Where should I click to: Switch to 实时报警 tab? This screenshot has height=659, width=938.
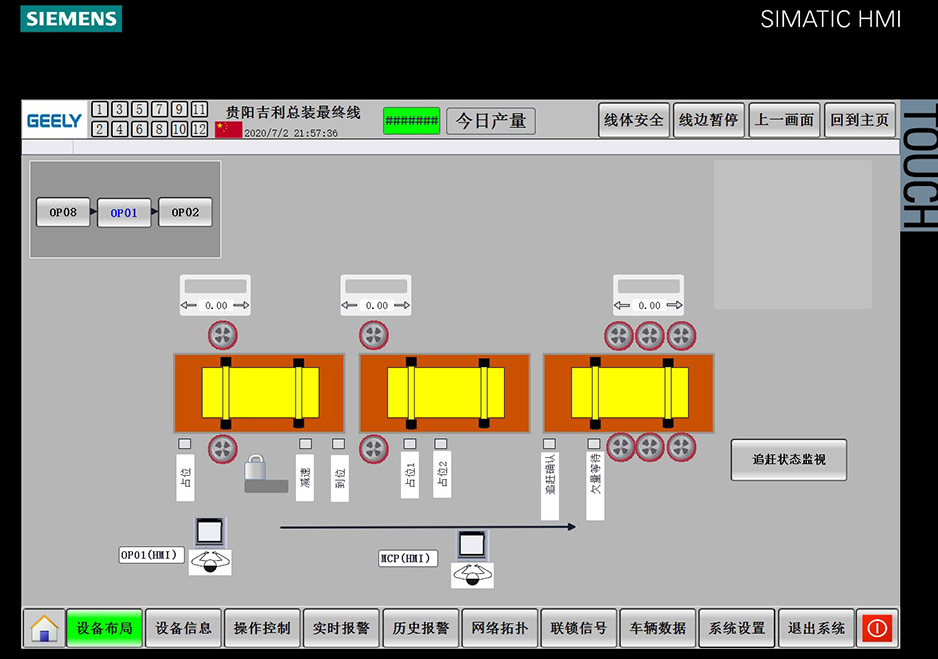click(341, 628)
